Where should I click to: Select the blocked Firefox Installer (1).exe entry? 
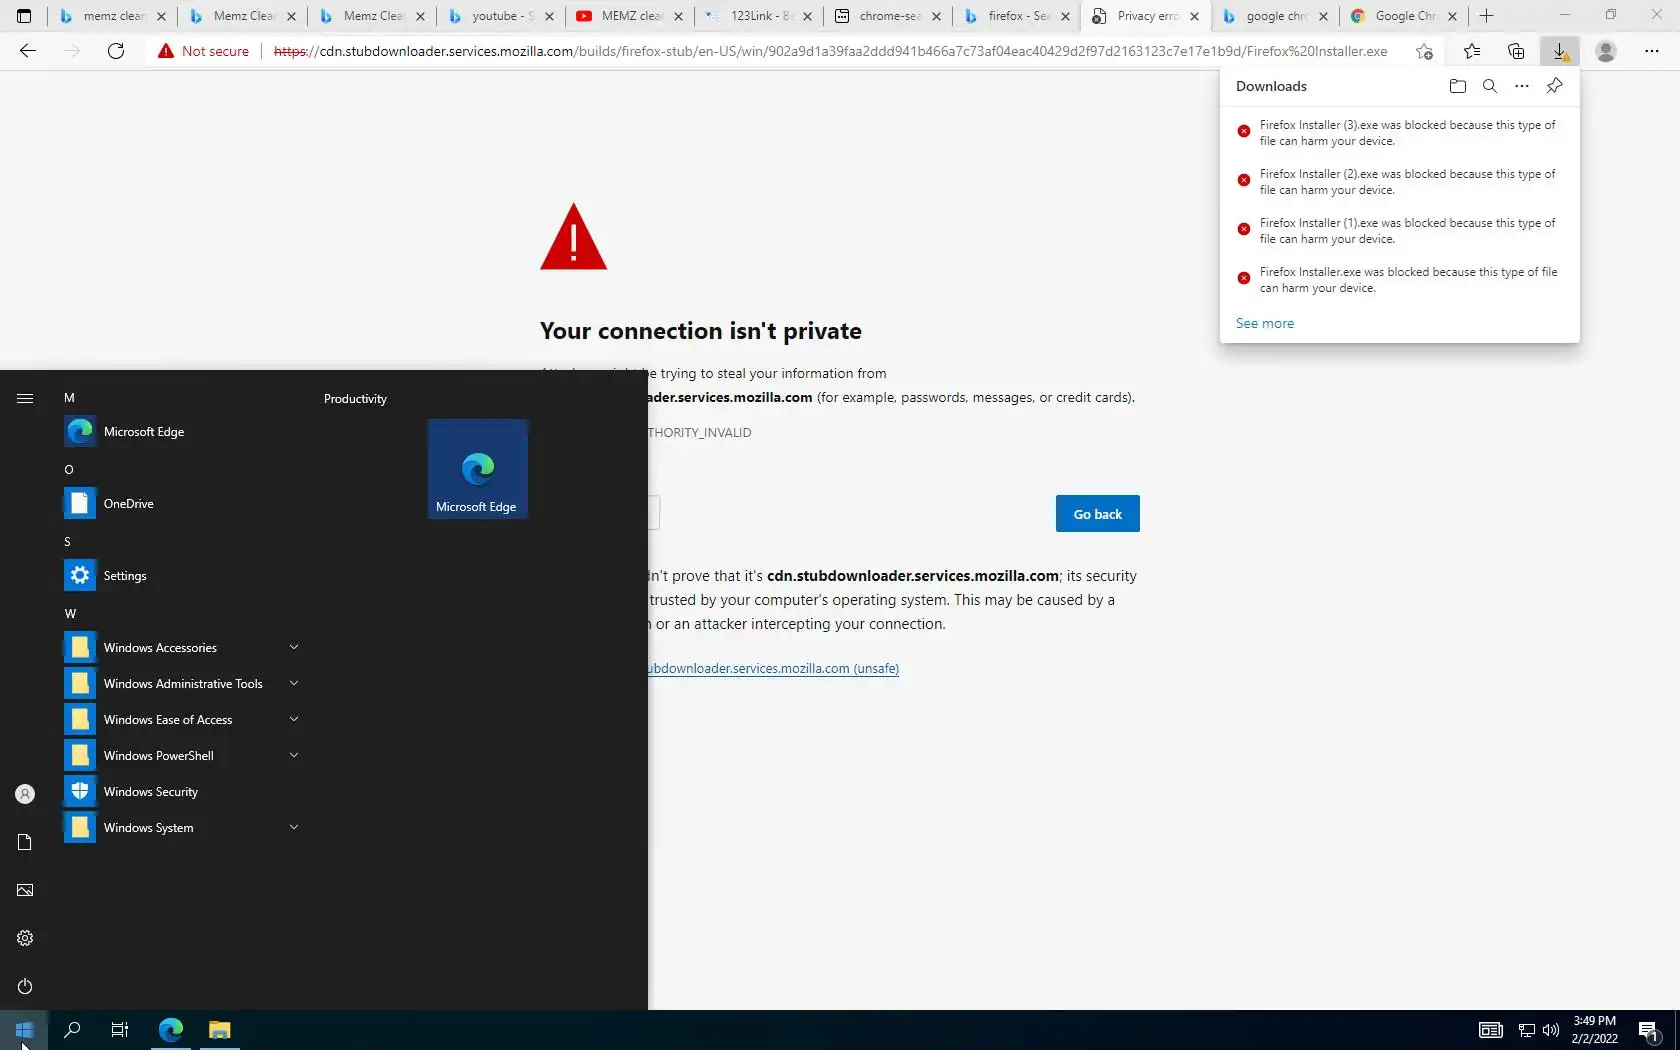tap(1399, 231)
